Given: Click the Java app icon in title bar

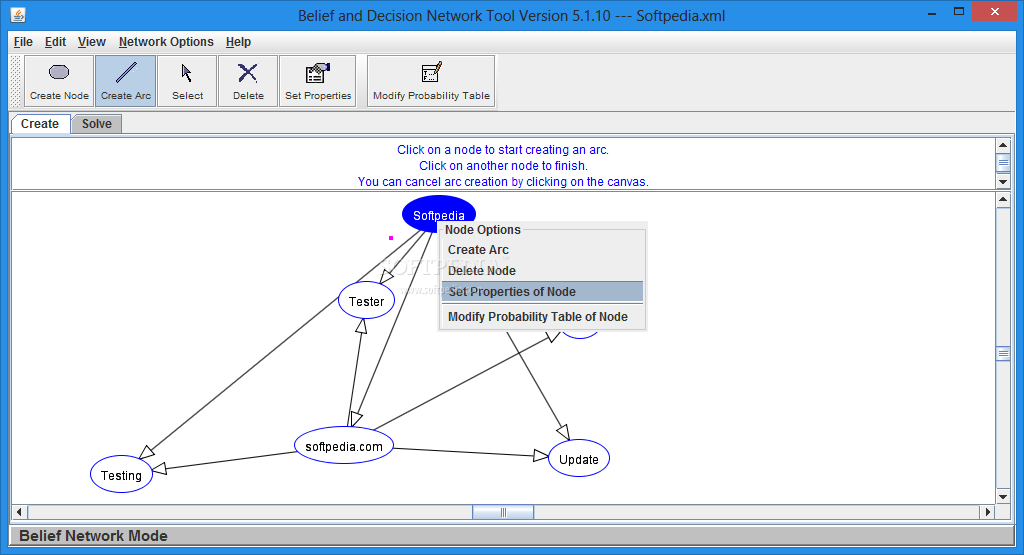Looking at the screenshot, I should coord(18,14).
